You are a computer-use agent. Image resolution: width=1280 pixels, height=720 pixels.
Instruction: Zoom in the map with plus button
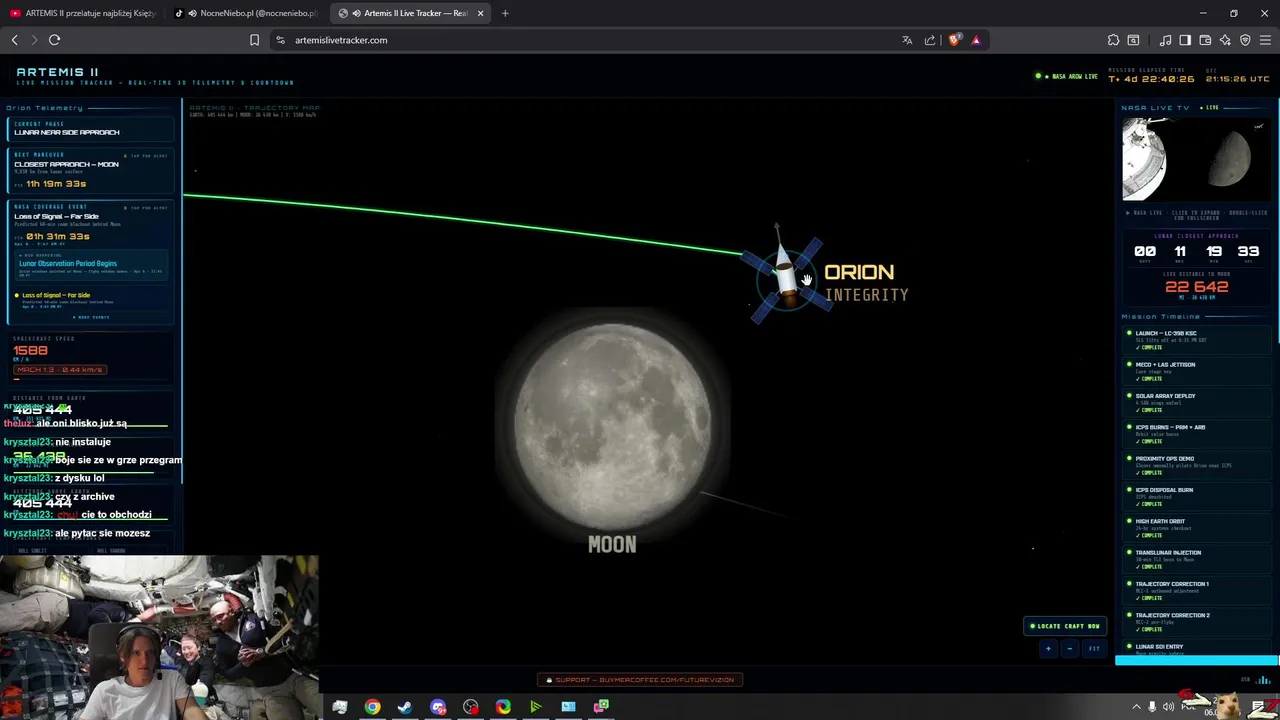point(1048,649)
